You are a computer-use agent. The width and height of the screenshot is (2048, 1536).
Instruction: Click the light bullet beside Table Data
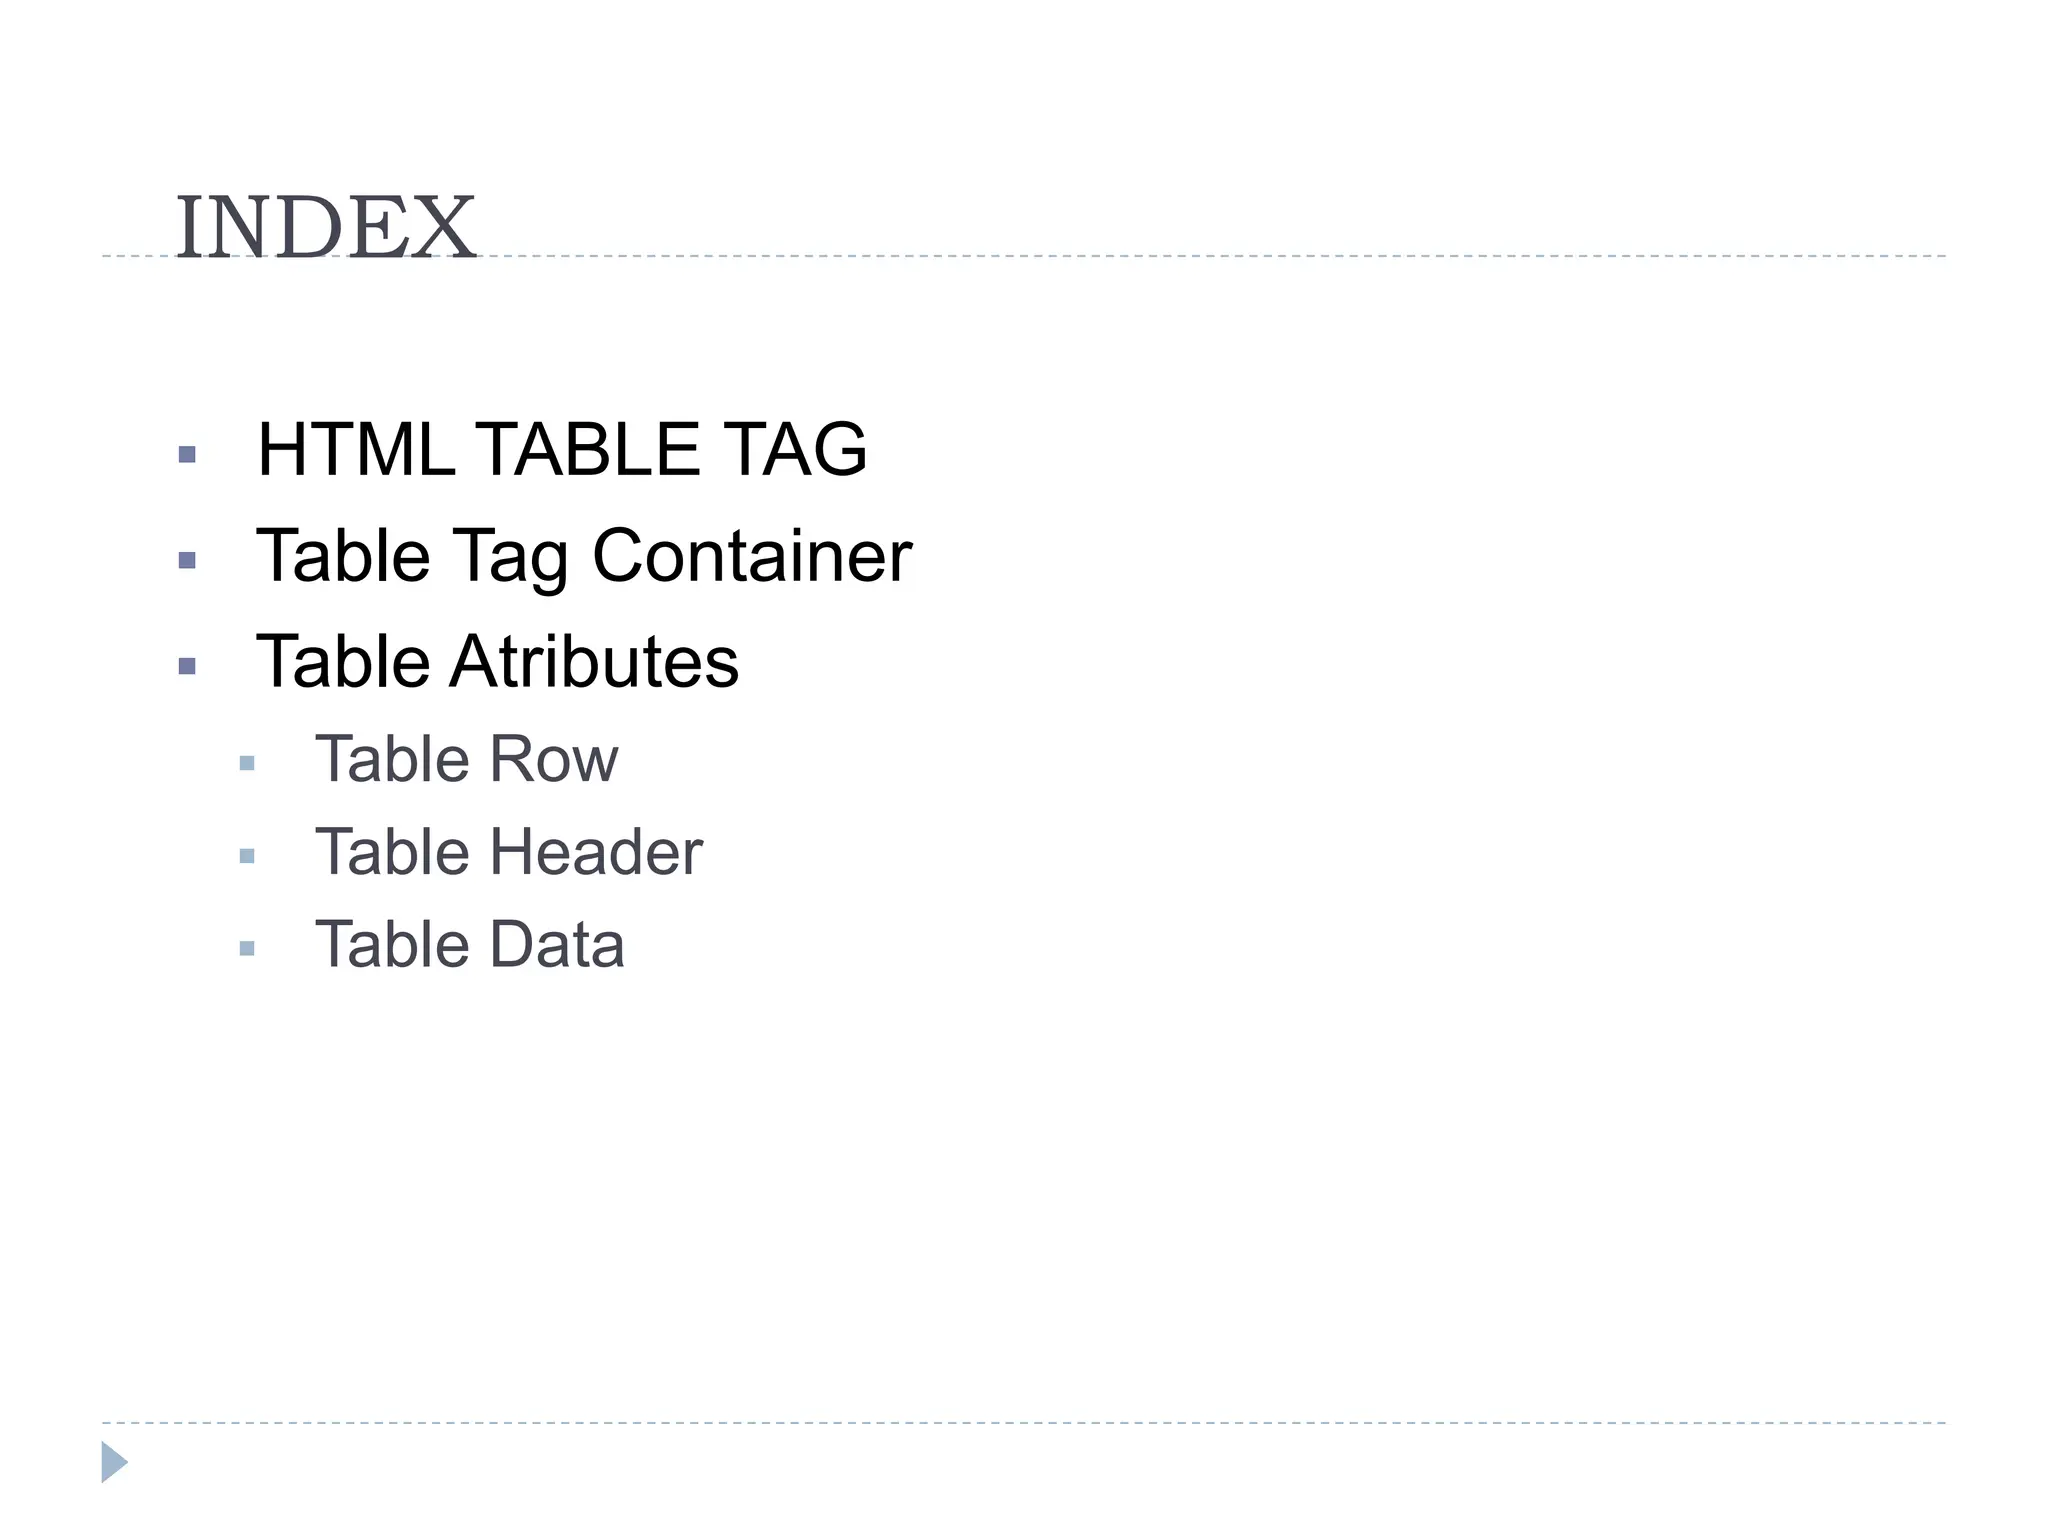[x=247, y=948]
